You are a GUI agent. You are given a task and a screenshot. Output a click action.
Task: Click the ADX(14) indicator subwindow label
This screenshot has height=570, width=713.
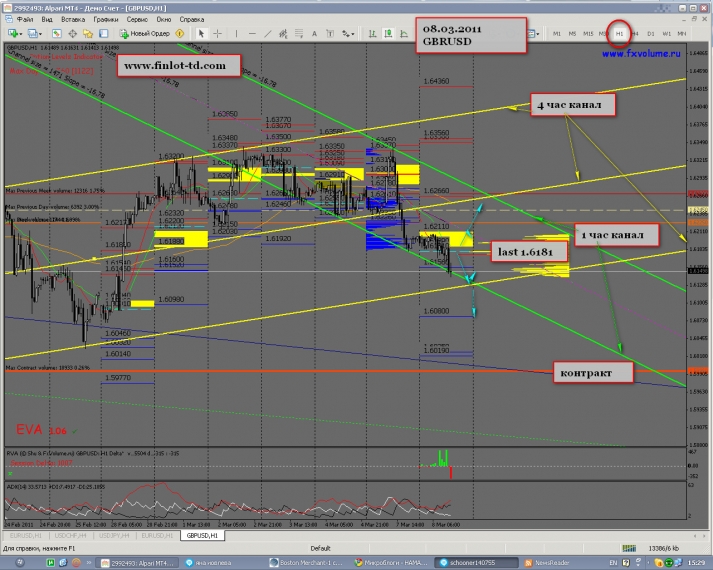(55, 486)
